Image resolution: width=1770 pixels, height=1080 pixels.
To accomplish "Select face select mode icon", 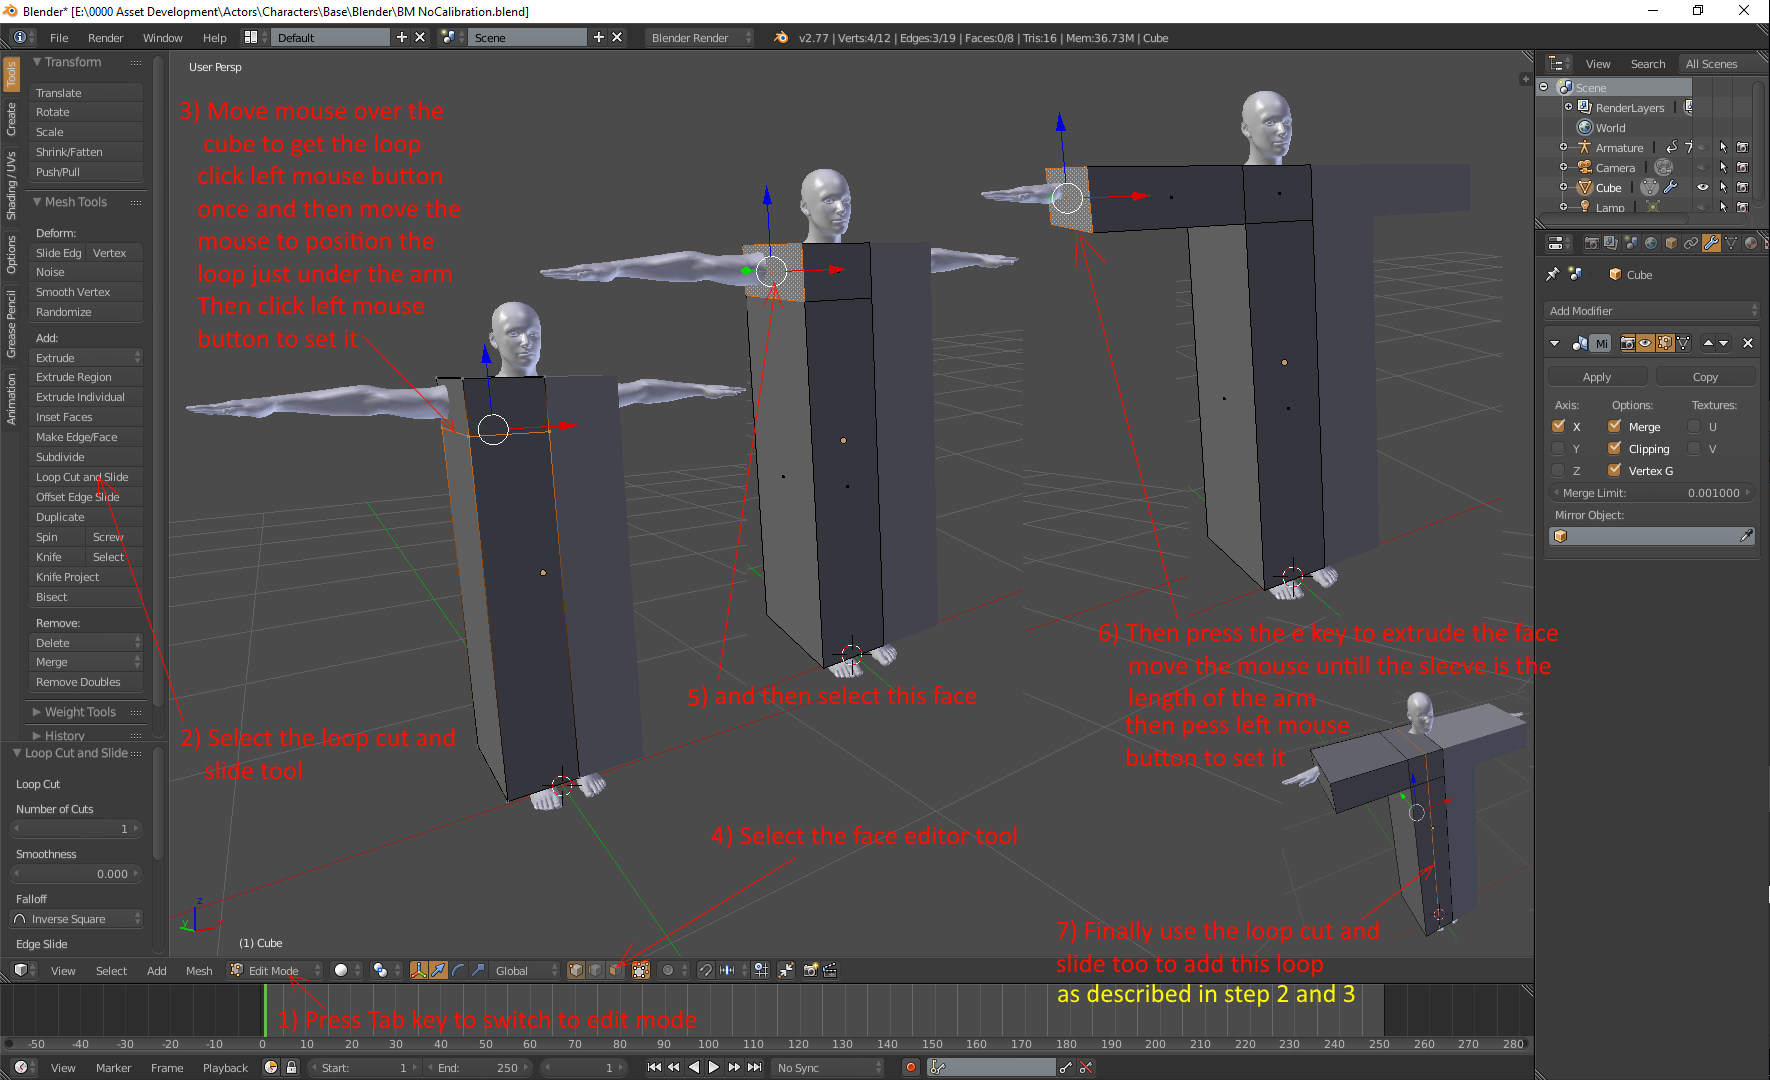I will coord(615,970).
